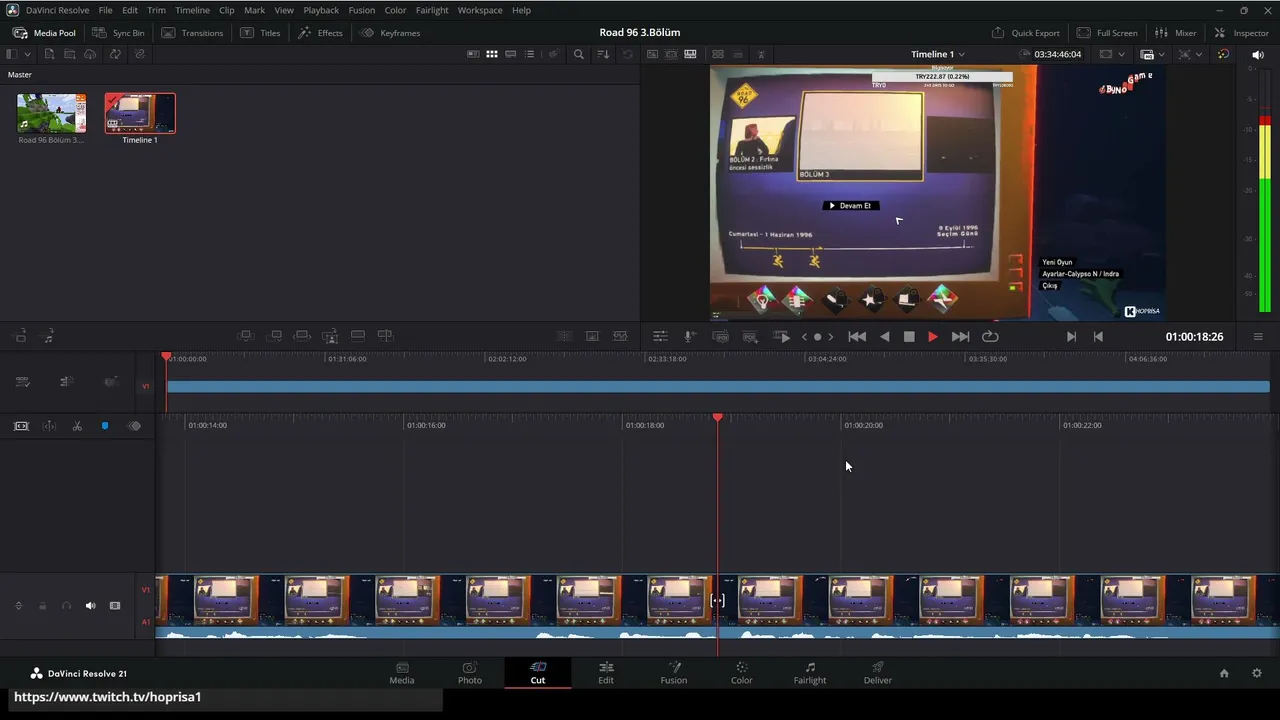
Task: Switch media pool to filmstrip view
Action: tap(511, 54)
